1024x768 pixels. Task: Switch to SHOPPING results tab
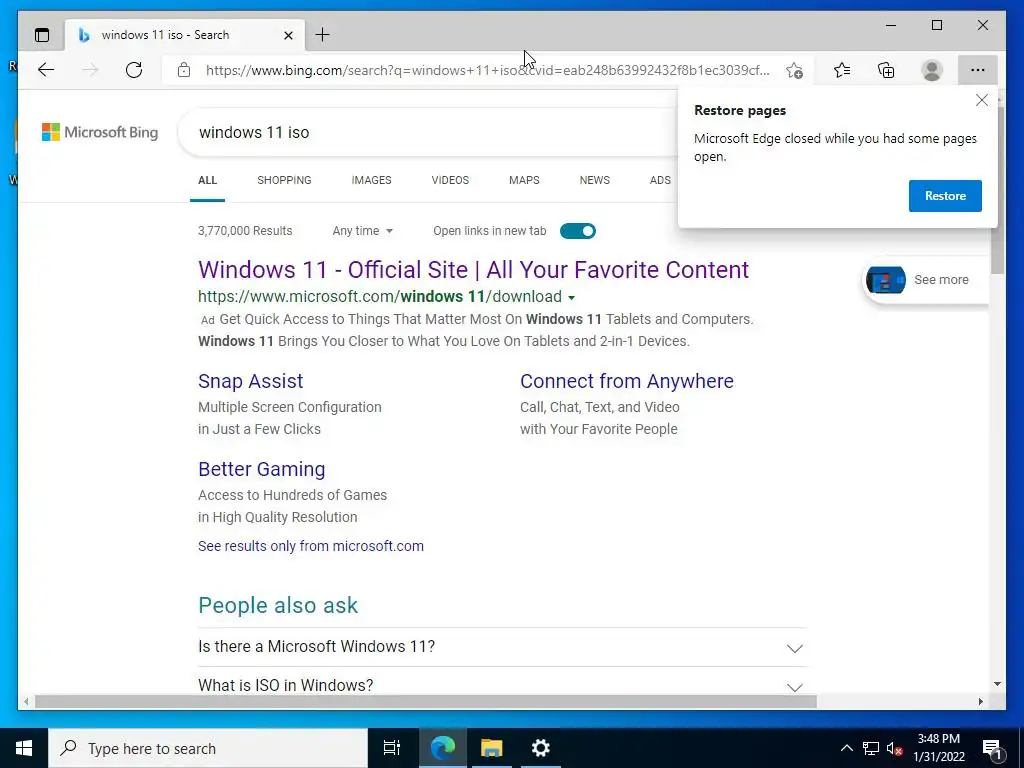[284, 180]
